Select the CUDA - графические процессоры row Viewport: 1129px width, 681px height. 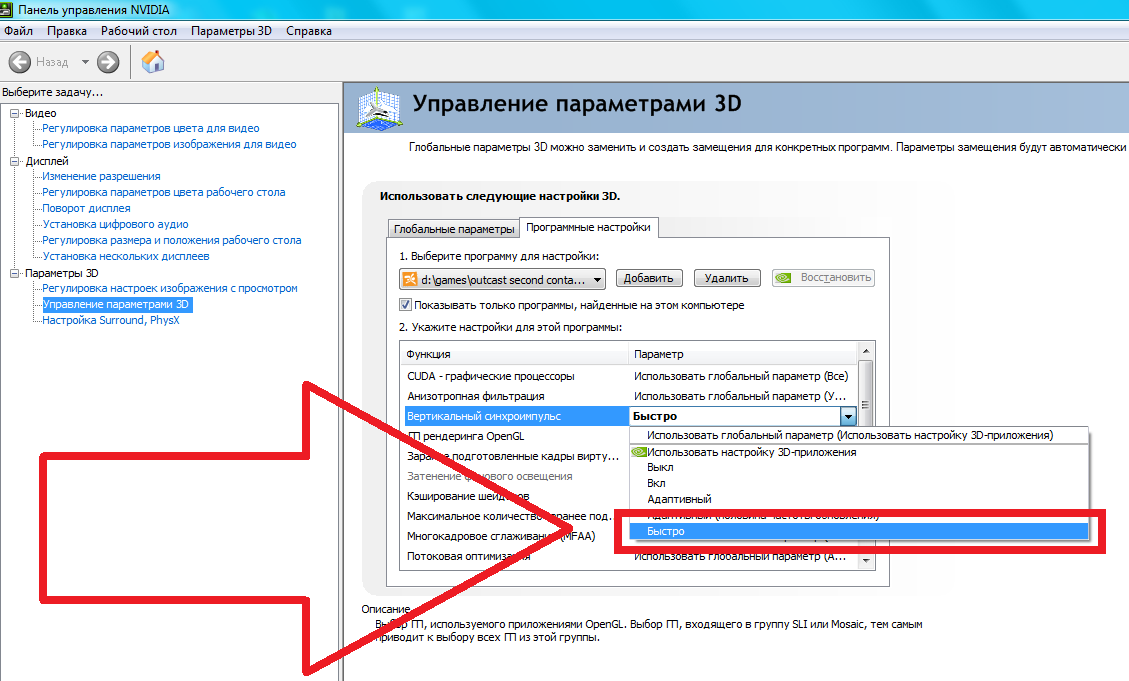pyautogui.click(x=629, y=376)
